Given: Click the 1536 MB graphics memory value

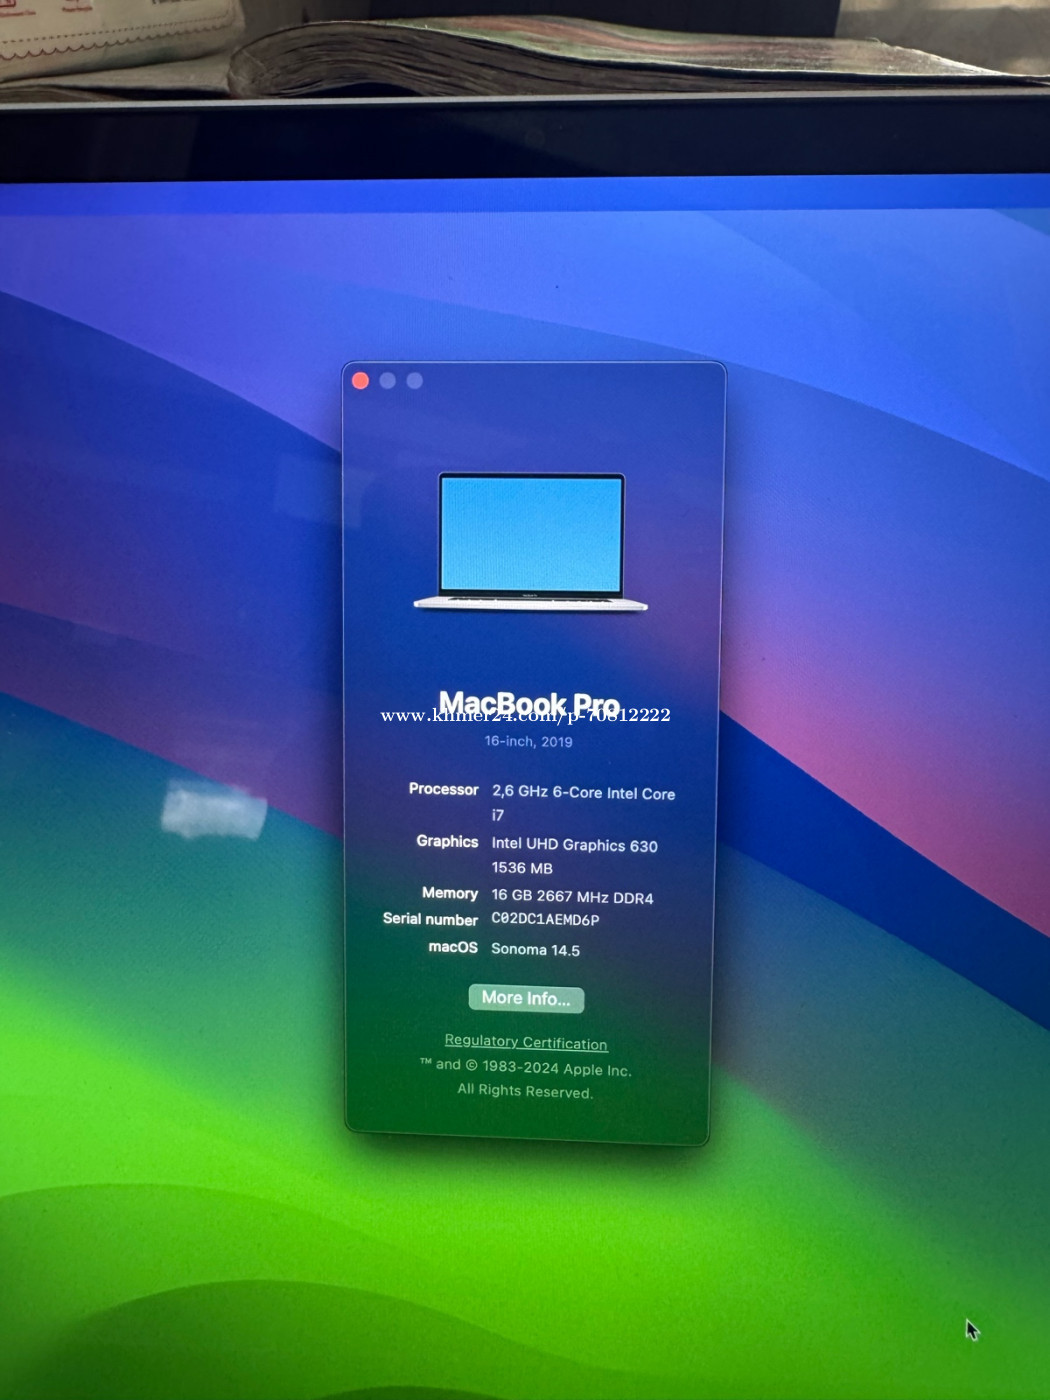Looking at the screenshot, I should pyautogui.click(x=522, y=868).
